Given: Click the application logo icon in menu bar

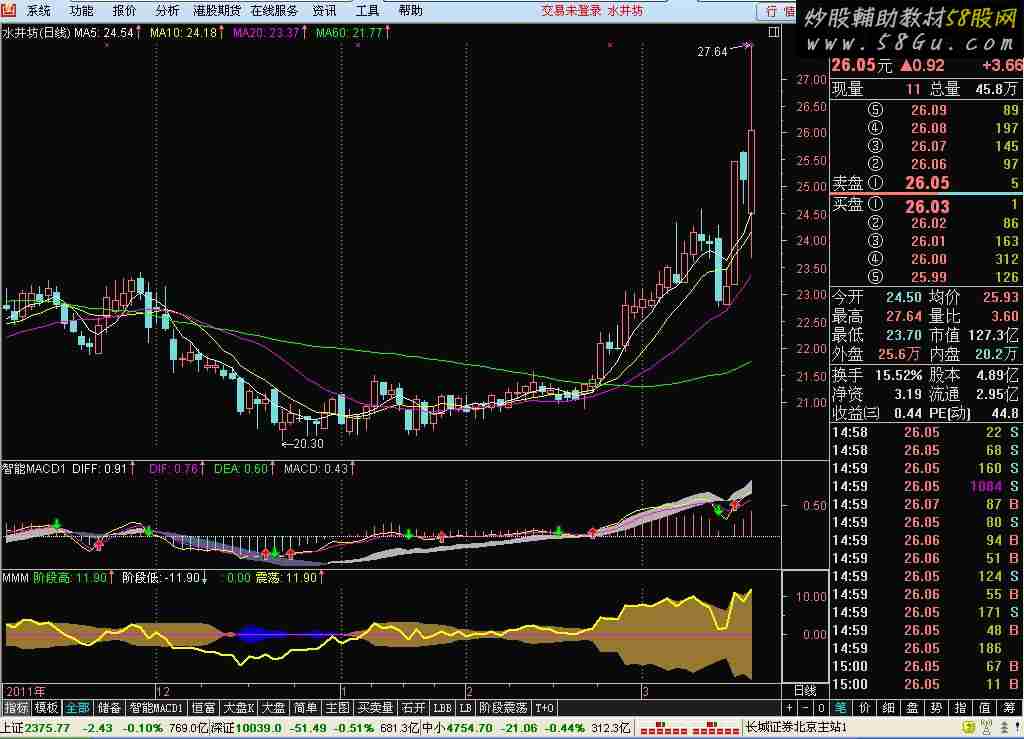Looking at the screenshot, I should click(x=8, y=10).
